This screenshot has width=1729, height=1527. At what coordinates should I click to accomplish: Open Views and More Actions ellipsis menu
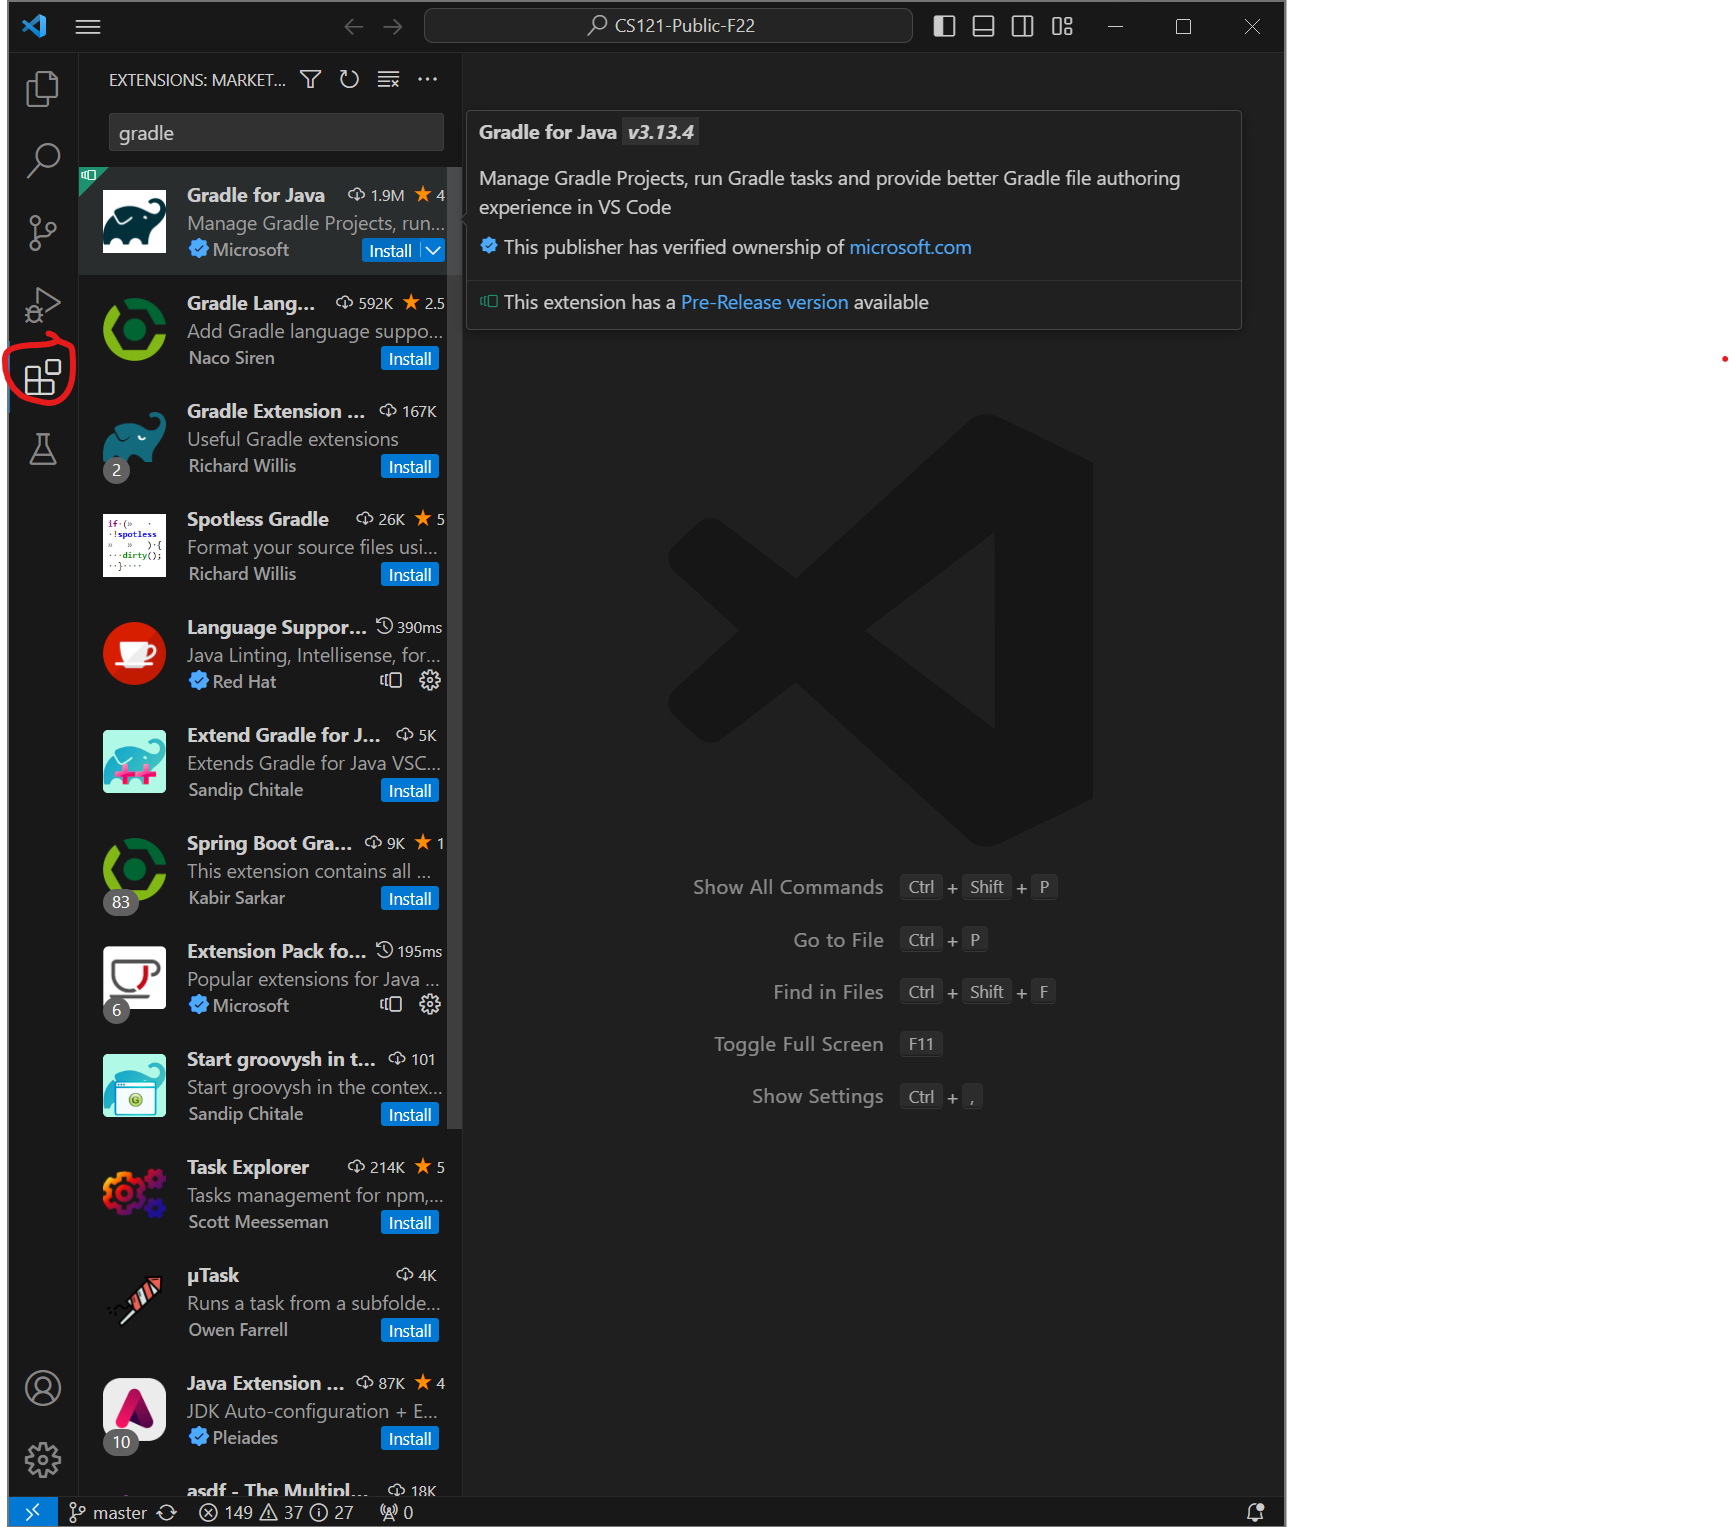pos(427,80)
